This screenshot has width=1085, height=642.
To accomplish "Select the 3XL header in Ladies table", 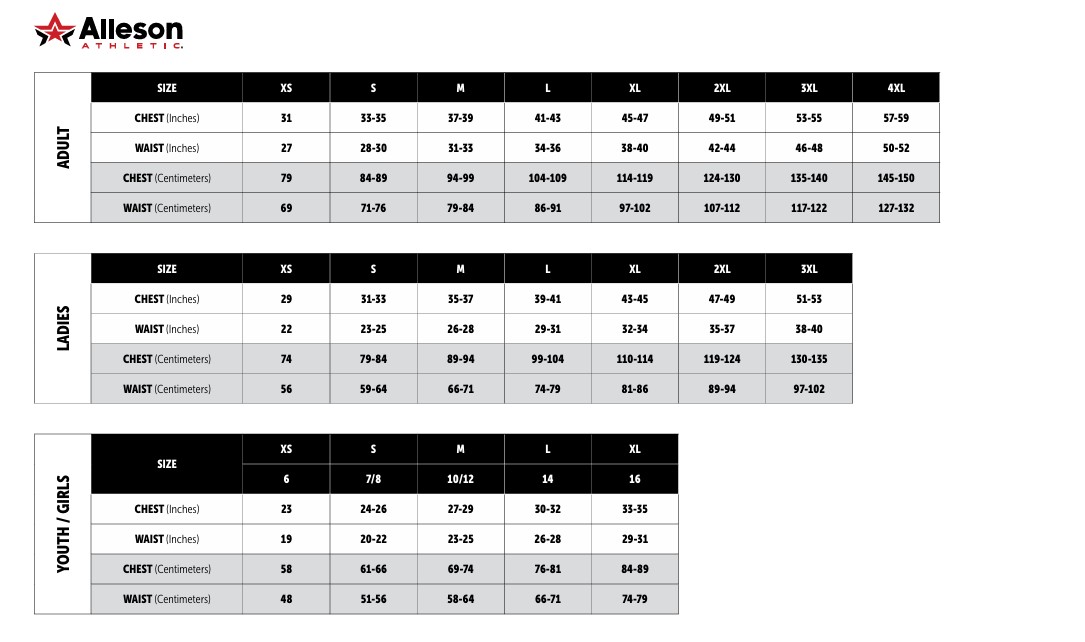I will tap(809, 269).
